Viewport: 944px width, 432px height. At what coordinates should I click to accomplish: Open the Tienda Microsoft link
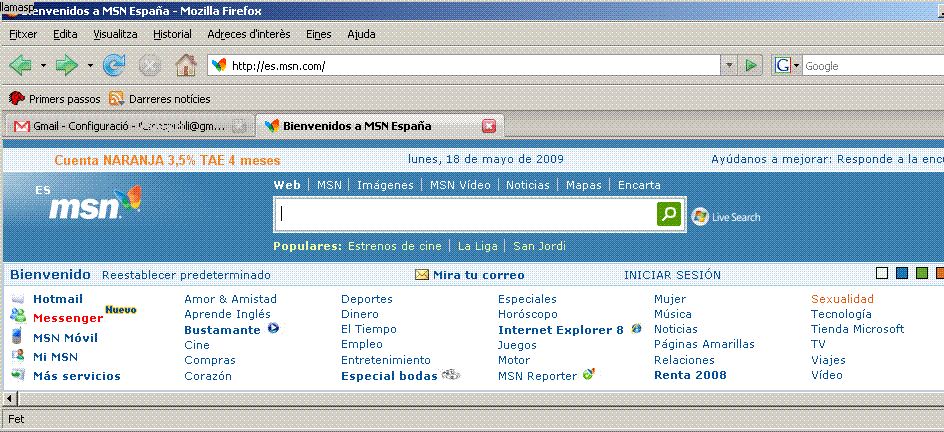pyautogui.click(x=857, y=329)
